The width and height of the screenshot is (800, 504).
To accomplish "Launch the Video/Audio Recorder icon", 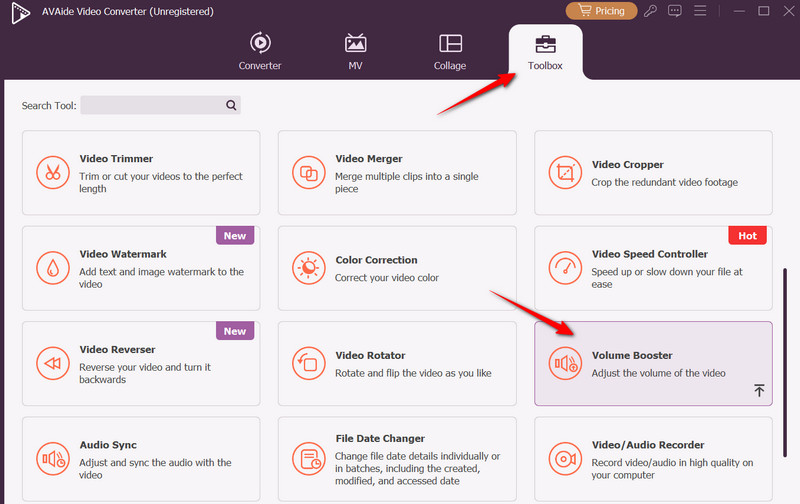I will tap(565, 458).
